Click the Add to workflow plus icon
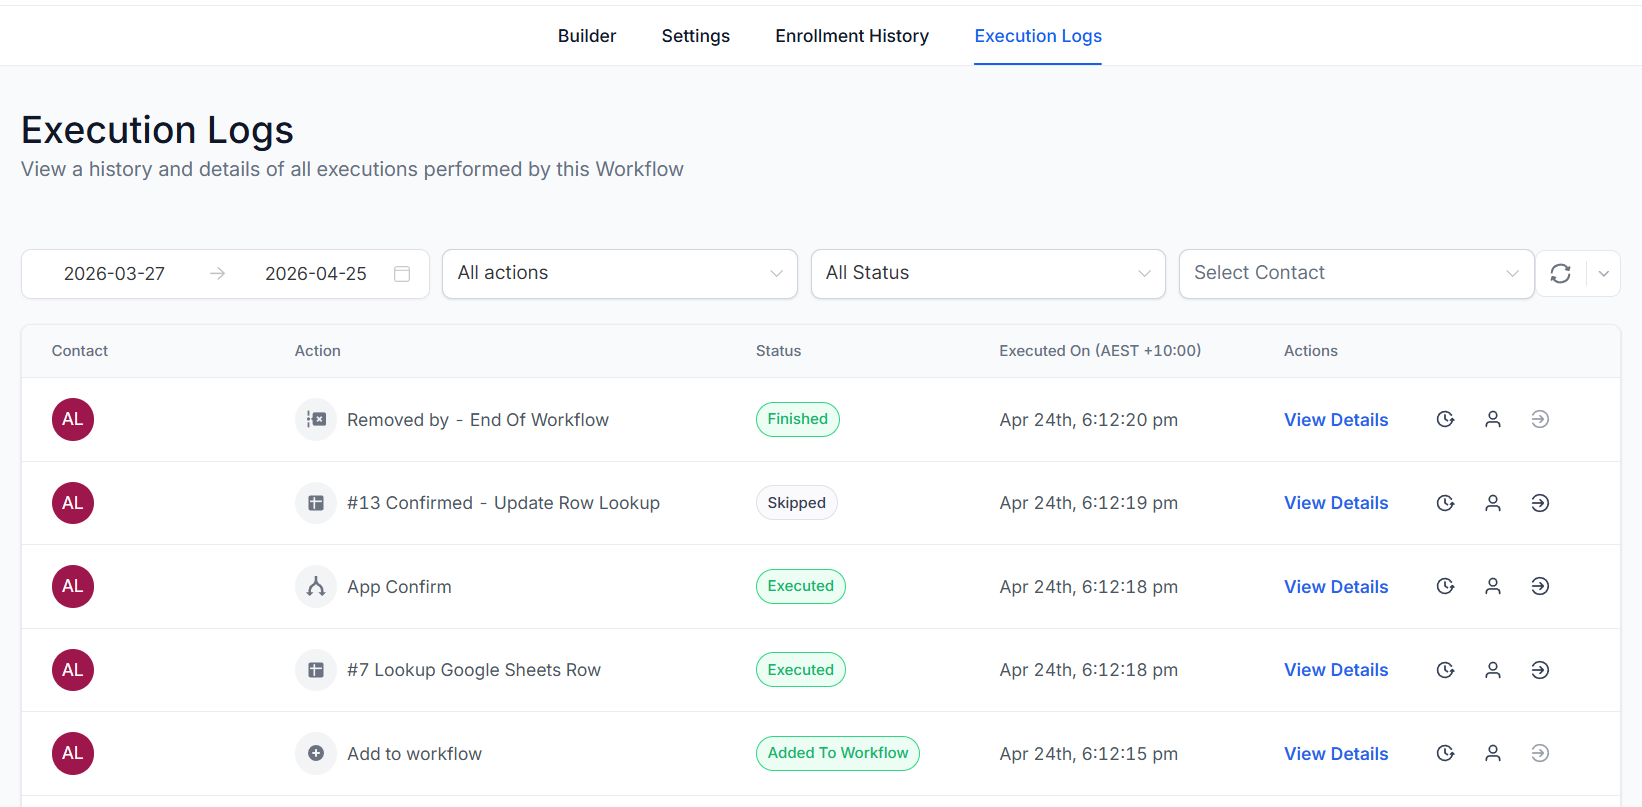 [x=316, y=753]
